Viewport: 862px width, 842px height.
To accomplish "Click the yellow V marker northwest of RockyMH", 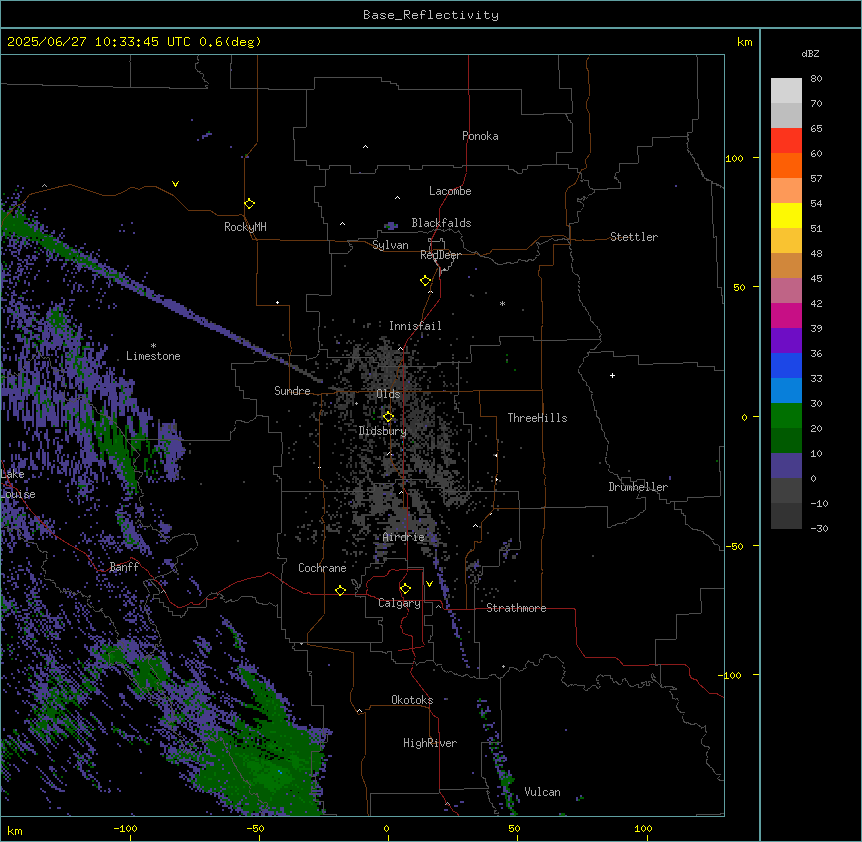I will (x=175, y=184).
